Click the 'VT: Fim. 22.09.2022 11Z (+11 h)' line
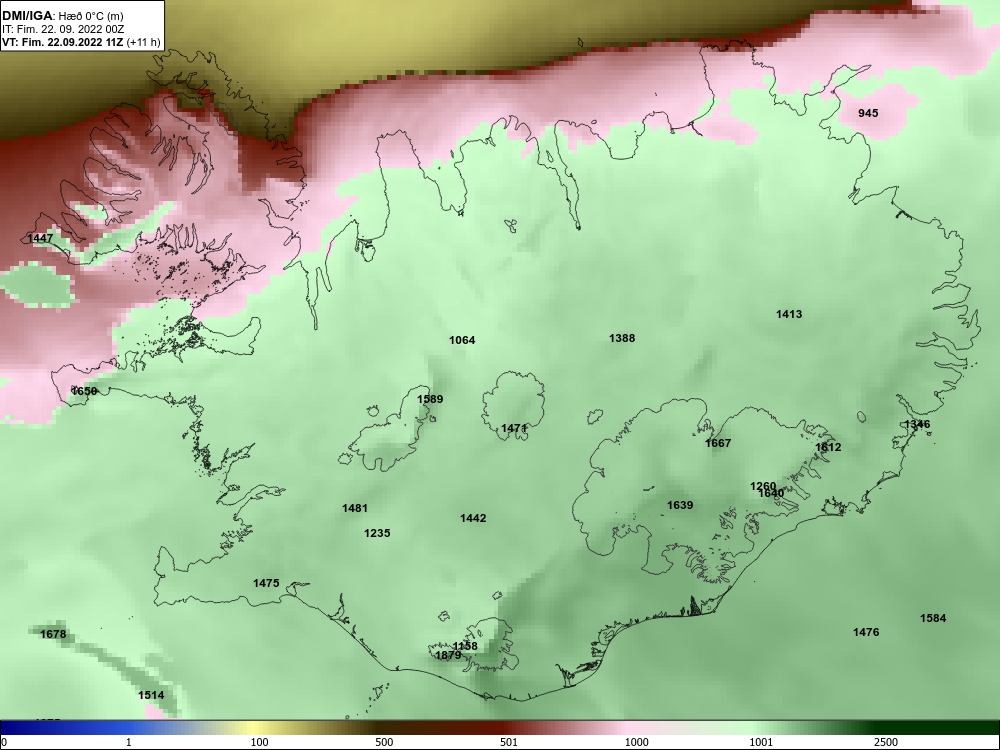The width and height of the screenshot is (1000, 750). 80,43
